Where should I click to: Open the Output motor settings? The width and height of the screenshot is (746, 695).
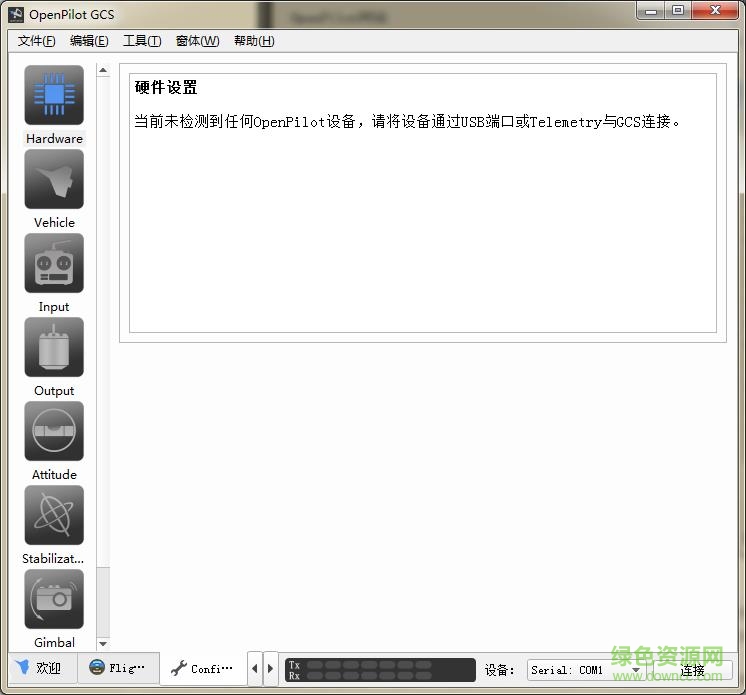pyautogui.click(x=54, y=347)
